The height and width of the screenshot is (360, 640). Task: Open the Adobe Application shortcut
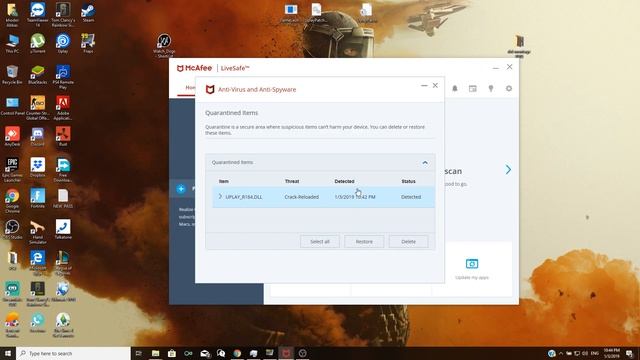[x=63, y=108]
